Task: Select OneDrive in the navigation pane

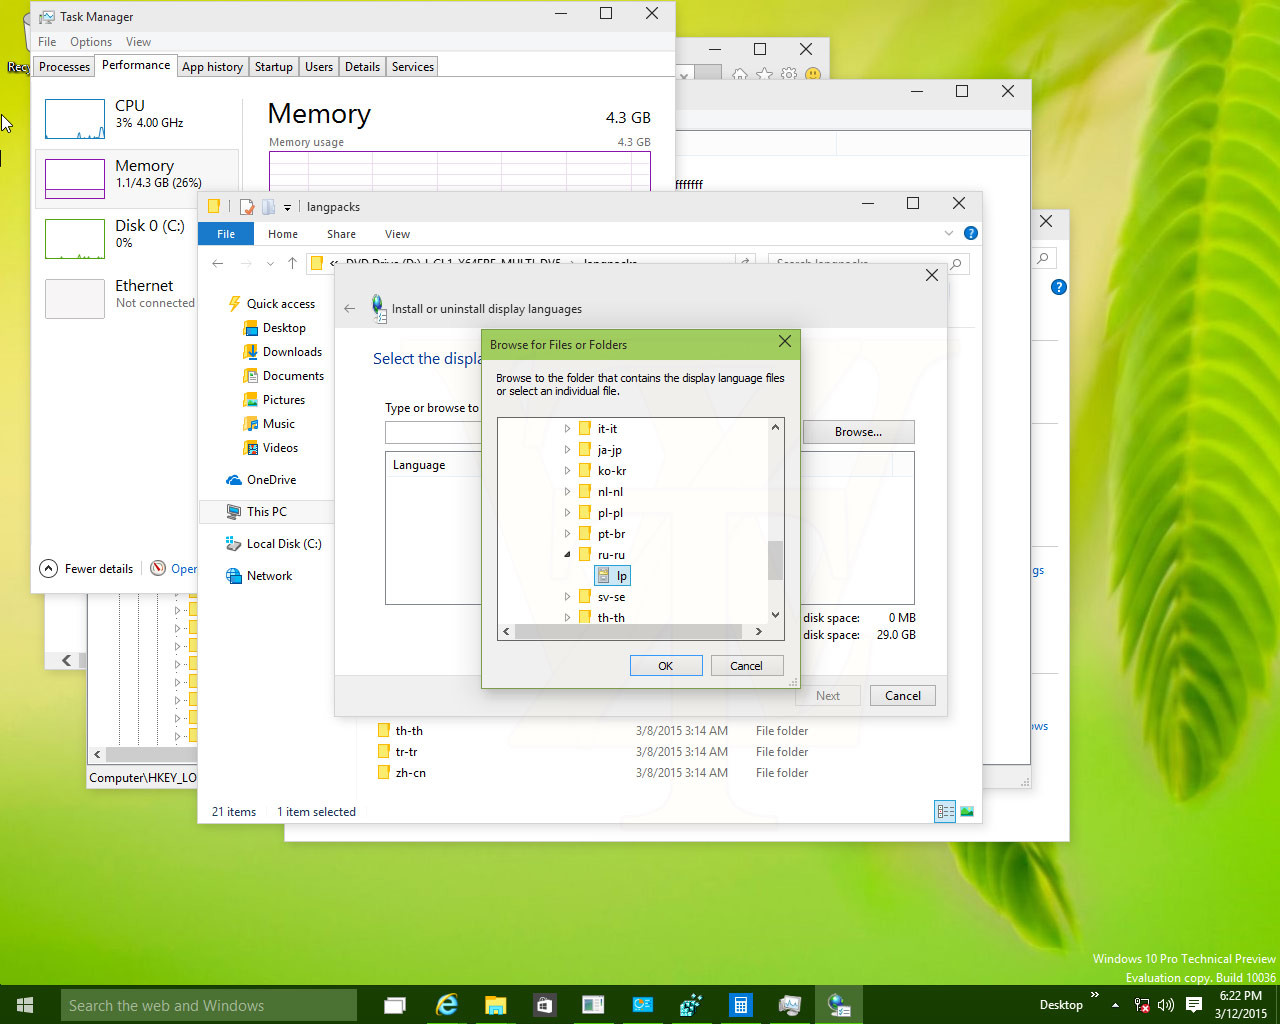Action: pos(261,480)
